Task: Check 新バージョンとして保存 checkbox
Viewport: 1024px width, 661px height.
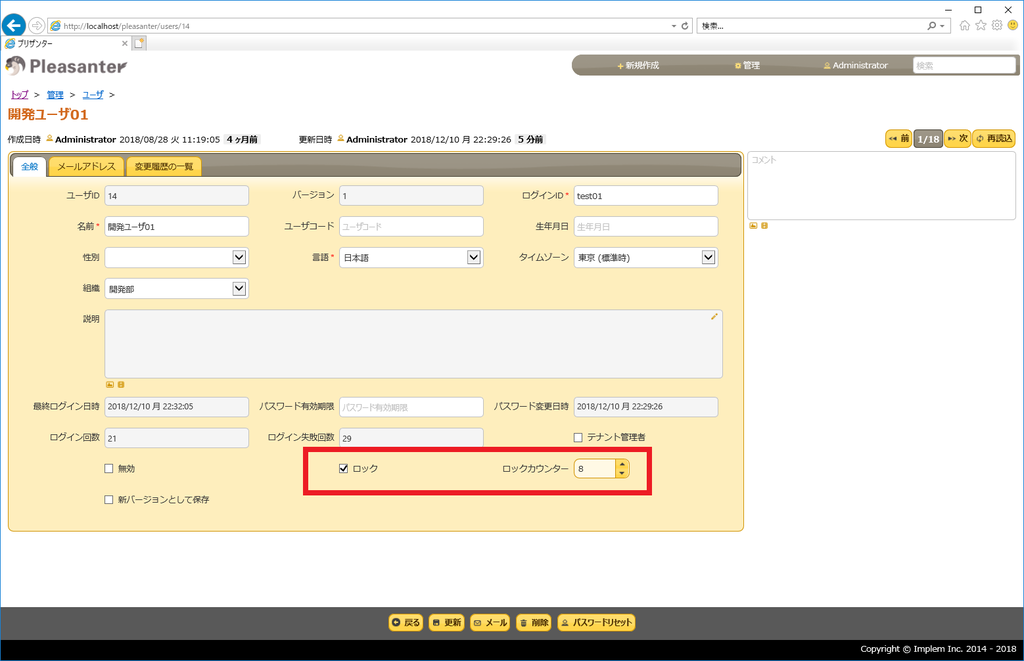Action: click(x=109, y=500)
